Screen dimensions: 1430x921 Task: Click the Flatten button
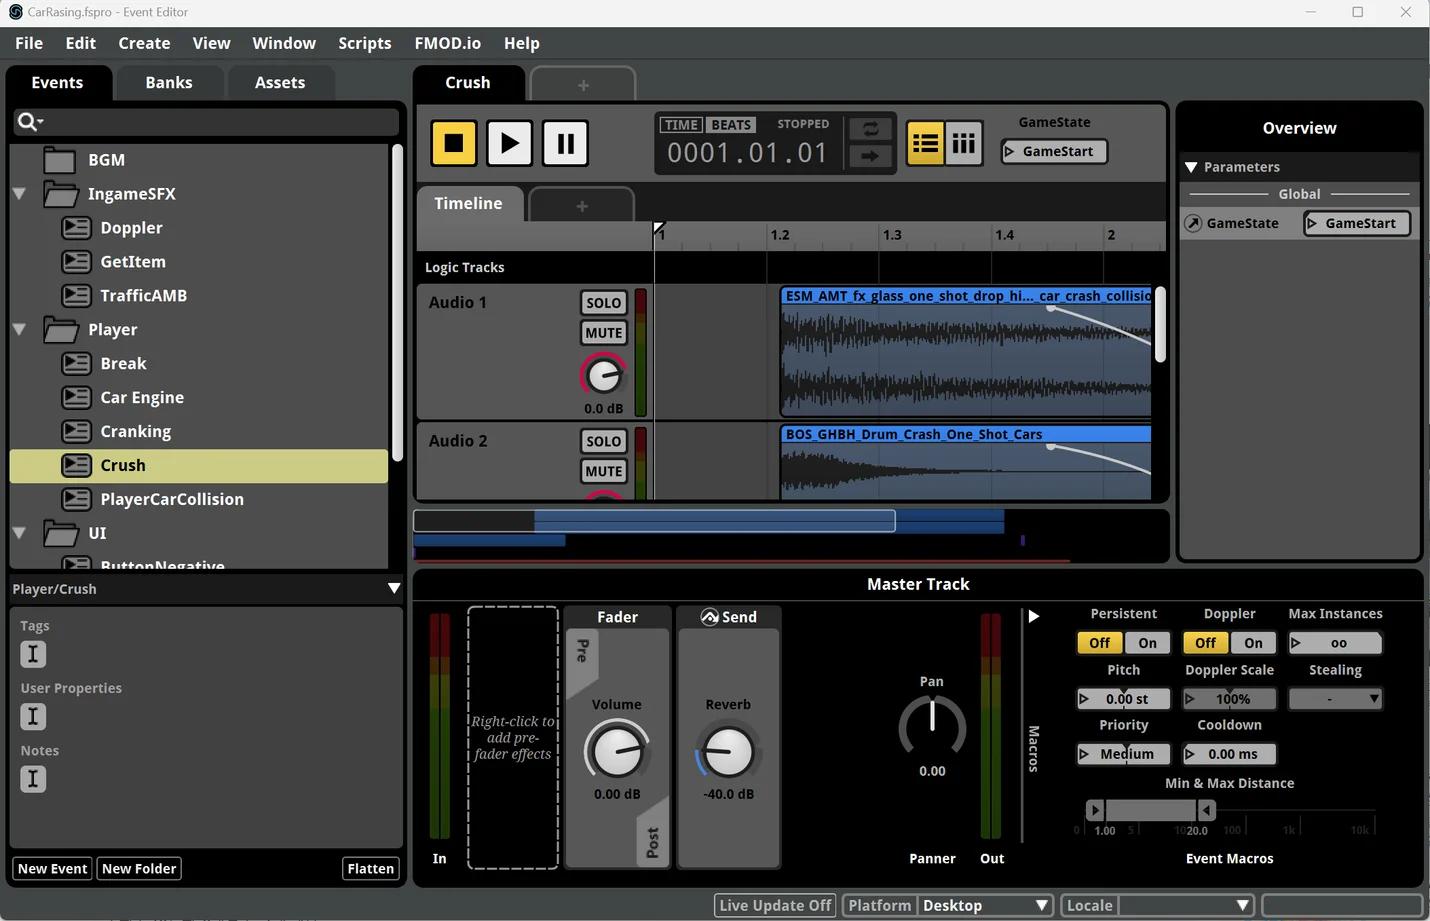(370, 868)
